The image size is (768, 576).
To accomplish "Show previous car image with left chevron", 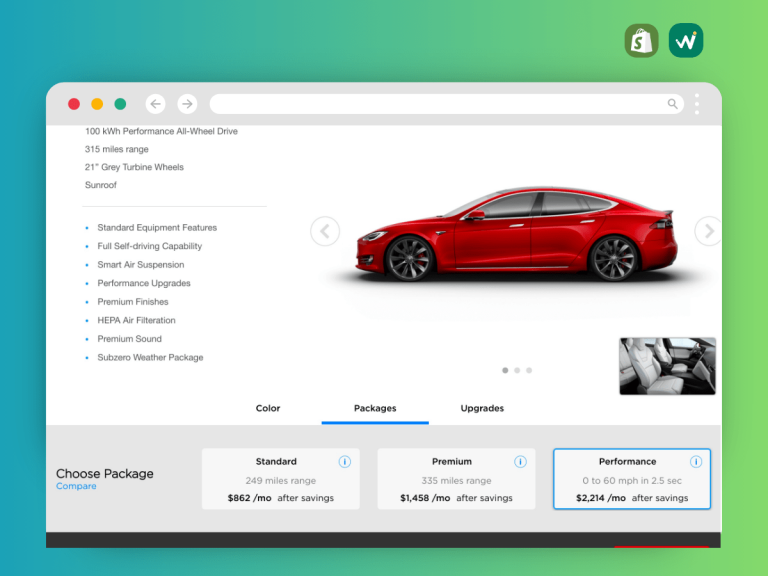I will tap(325, 231).
